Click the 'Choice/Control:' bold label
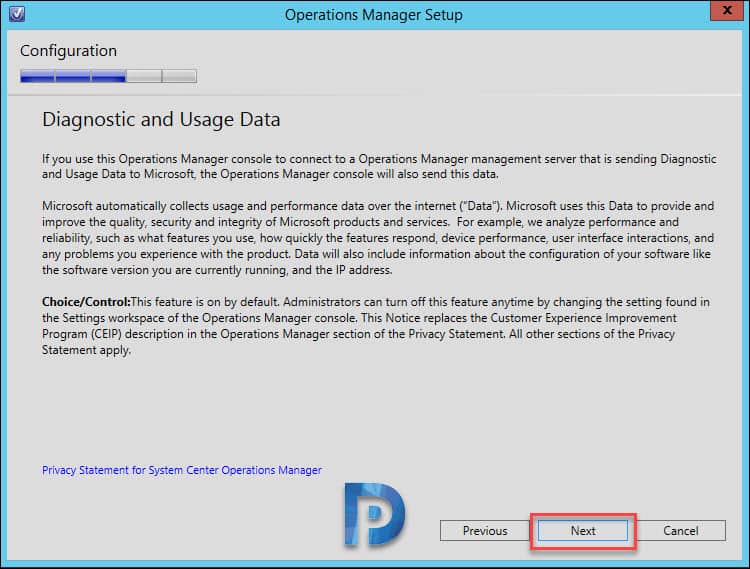Viewport: 750px width, 569px height. (86, 302)
